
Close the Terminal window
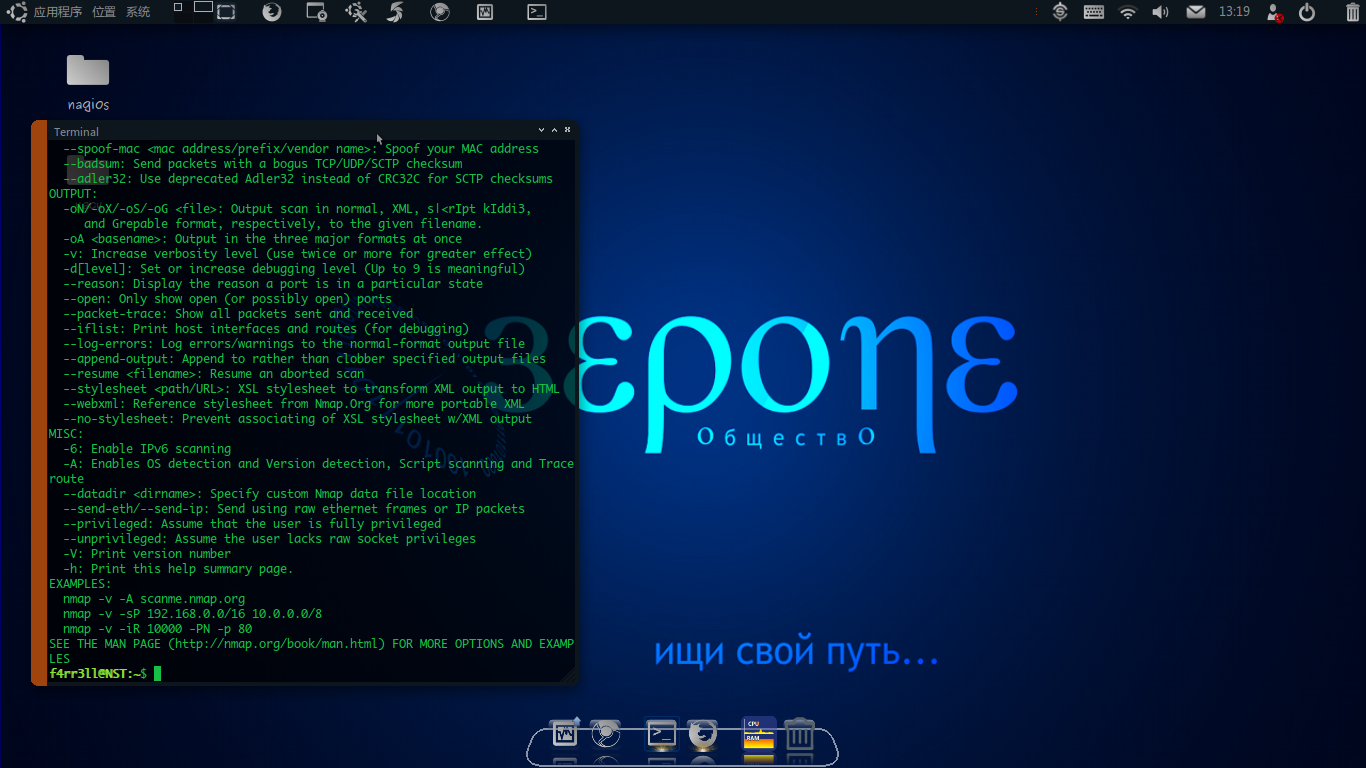(x=567, y=130)
